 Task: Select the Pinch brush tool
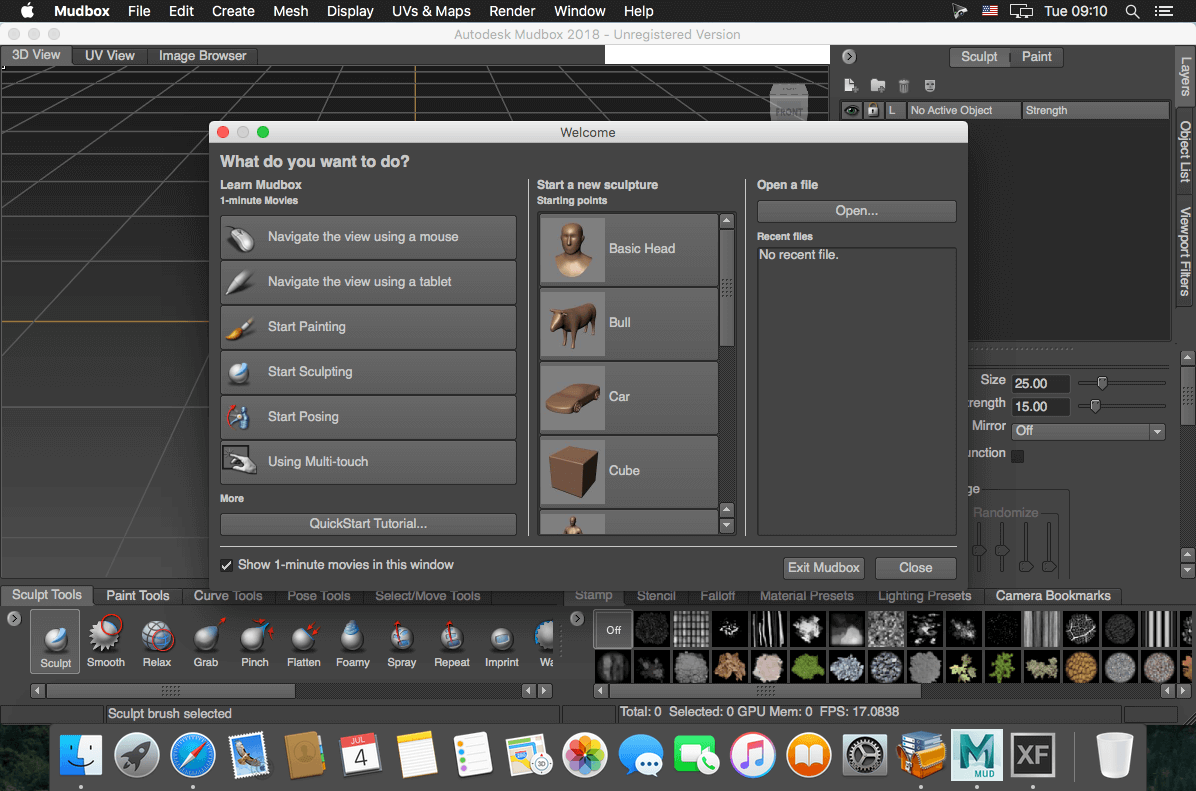[x=255, y=641]
